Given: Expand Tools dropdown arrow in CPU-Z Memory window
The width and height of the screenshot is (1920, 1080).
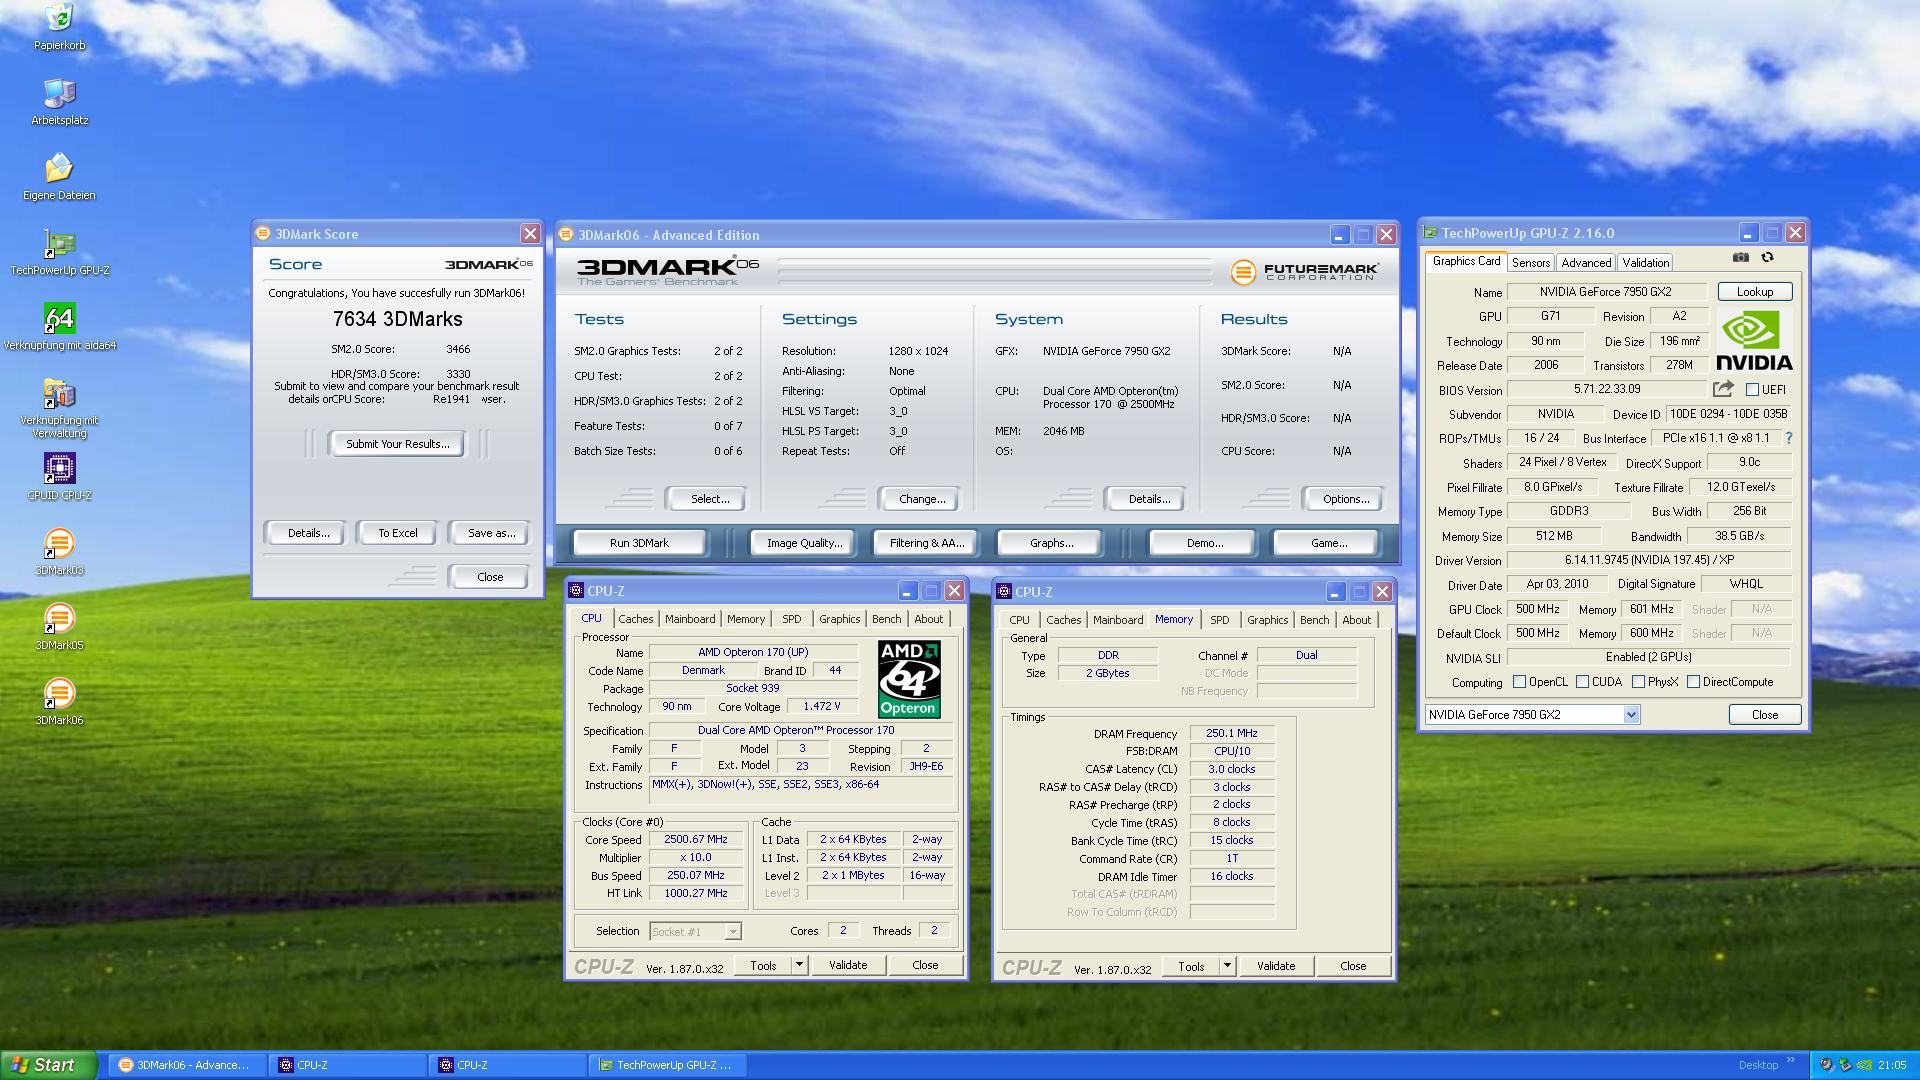Looking at the screenshot, I should tap(1227, 966).
